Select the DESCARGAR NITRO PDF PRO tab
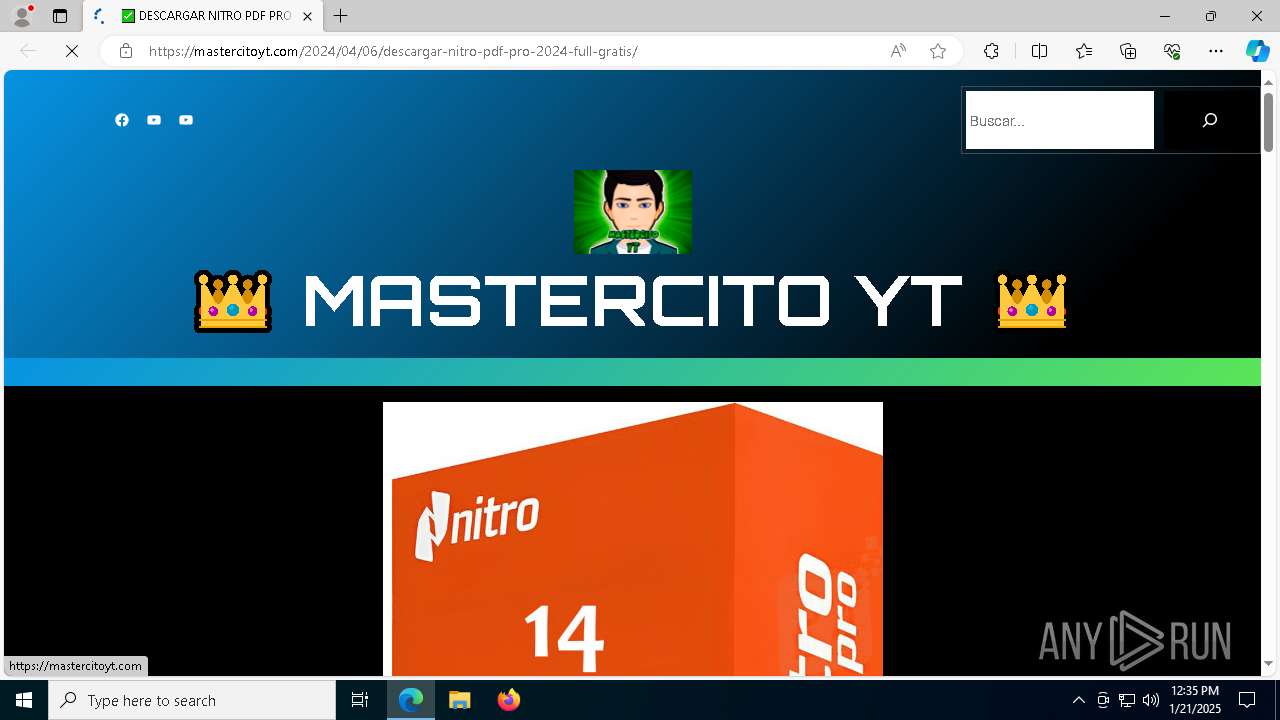This screenshot has height=720, width=1280. pos(204,16)
